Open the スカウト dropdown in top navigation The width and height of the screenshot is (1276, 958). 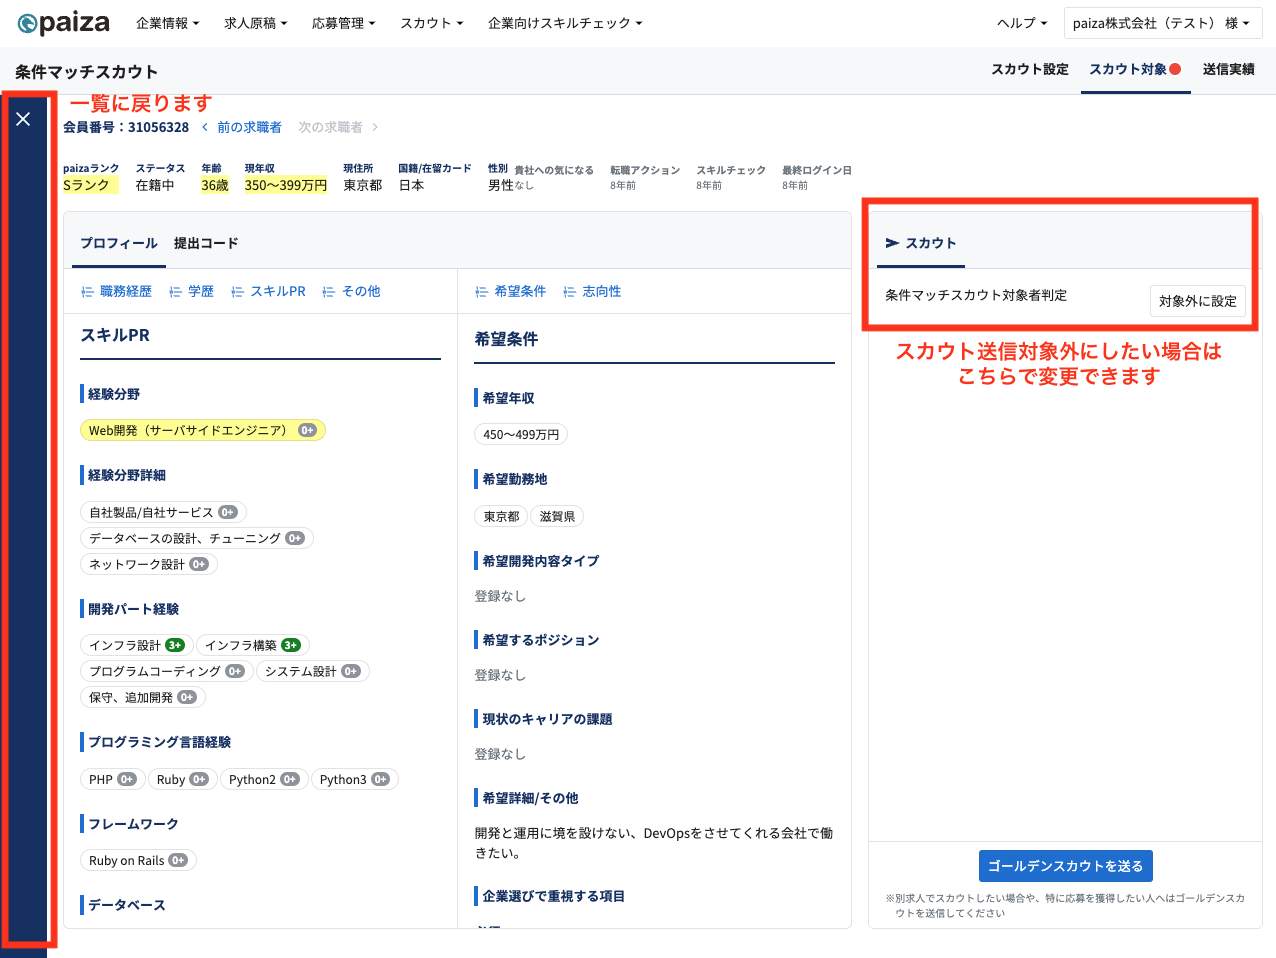click(432, 23)
